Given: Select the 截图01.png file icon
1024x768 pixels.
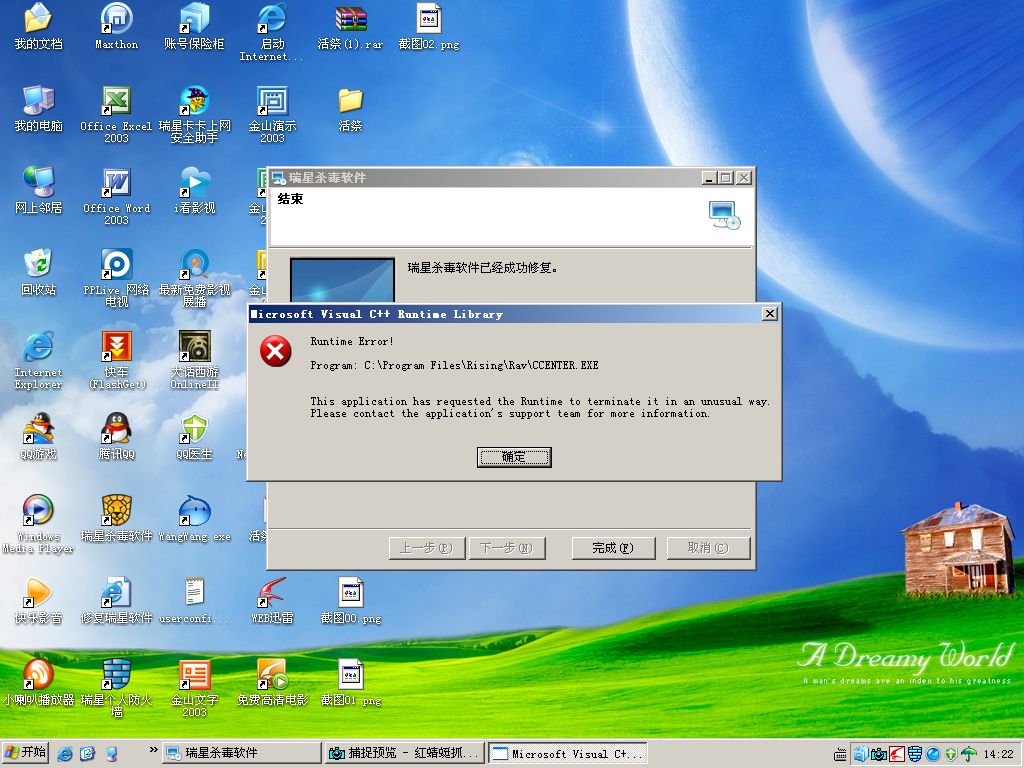Looking at the screenshot, I should coord(350,682).
